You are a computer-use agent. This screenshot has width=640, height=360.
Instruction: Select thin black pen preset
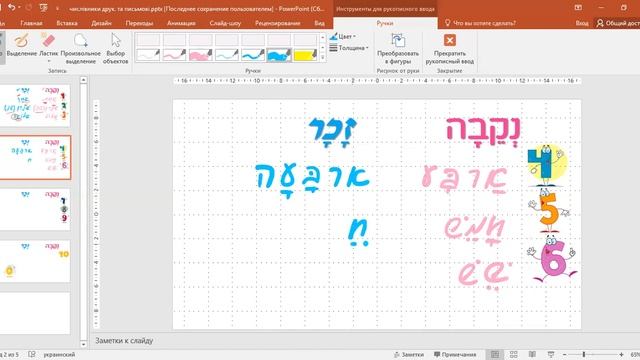click(x=148, y=55)
